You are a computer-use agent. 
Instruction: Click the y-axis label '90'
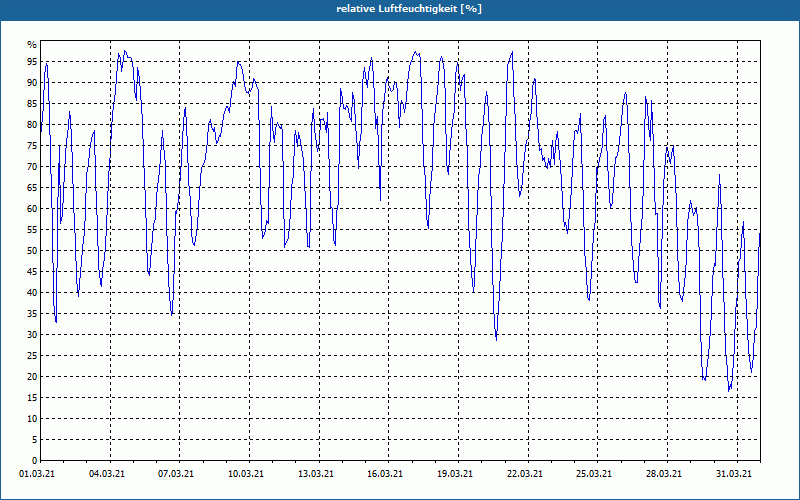pyautogui.click(x=32, y=83)
